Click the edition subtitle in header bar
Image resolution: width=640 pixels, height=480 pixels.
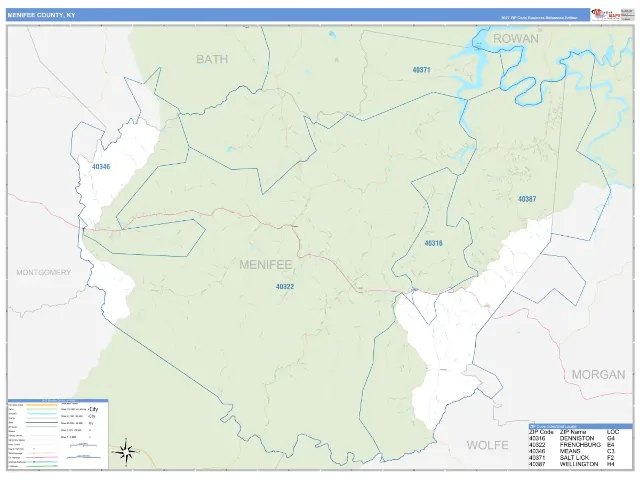(x=539, y=18)
